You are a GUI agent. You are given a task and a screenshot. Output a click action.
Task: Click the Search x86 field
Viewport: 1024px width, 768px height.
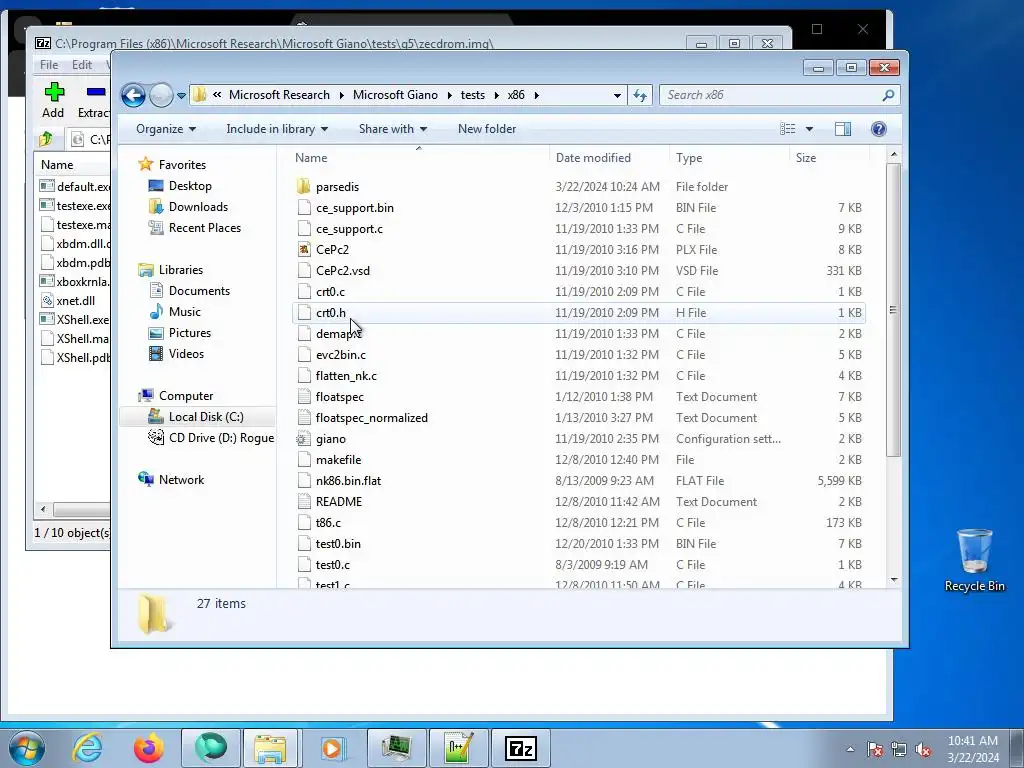pos(779,95)
